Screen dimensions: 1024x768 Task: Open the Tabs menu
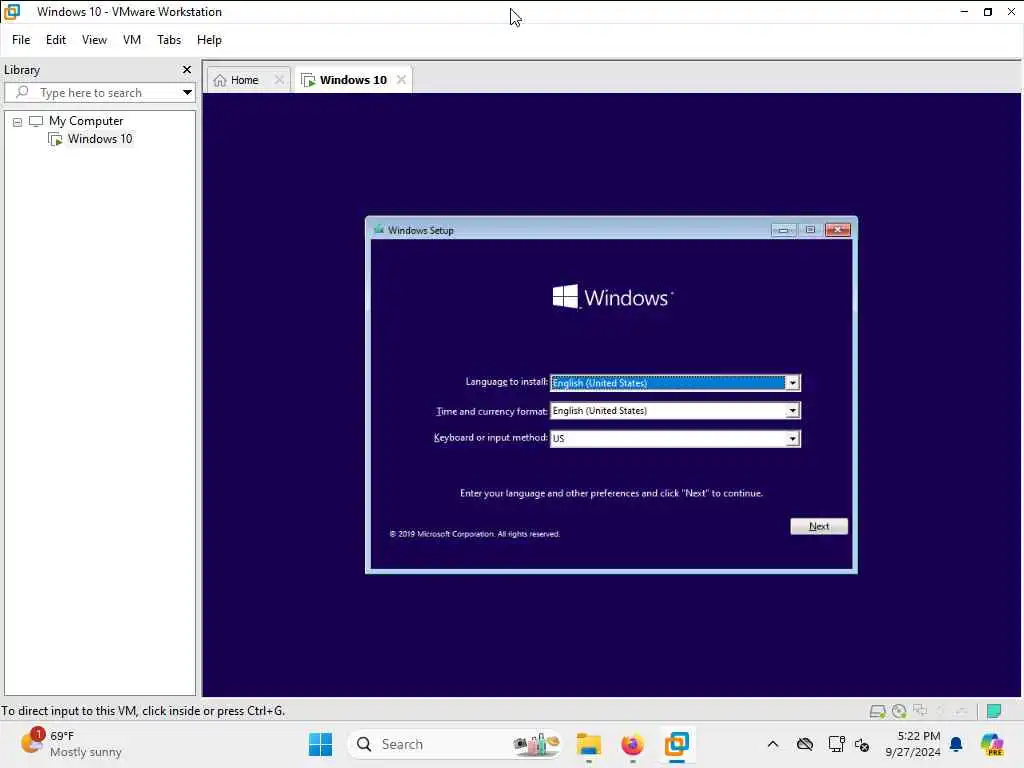[x=169, y=40]
